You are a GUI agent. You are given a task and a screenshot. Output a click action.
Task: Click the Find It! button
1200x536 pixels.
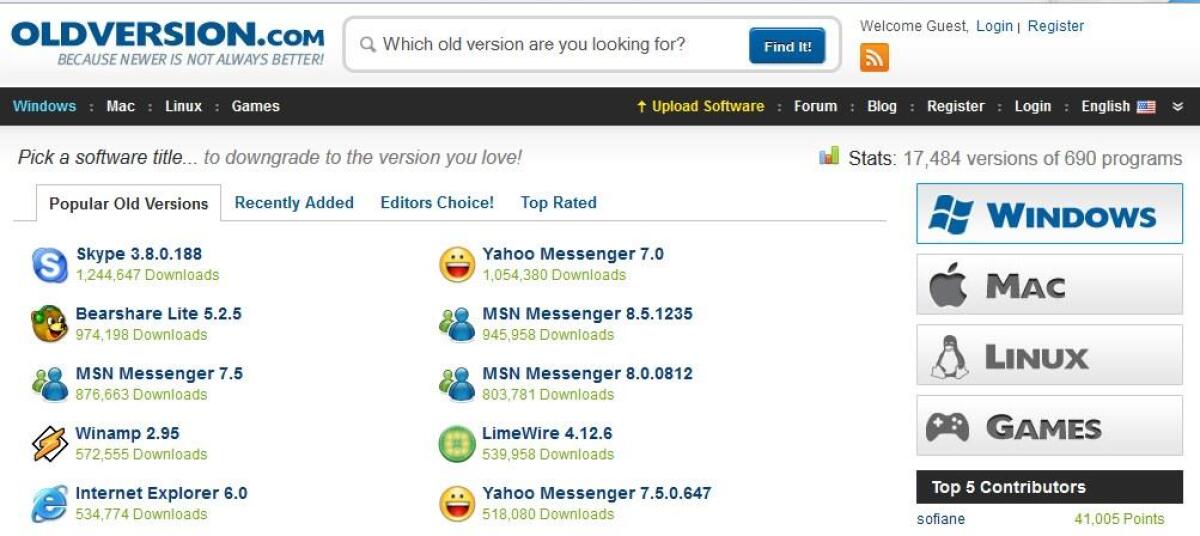787,46
